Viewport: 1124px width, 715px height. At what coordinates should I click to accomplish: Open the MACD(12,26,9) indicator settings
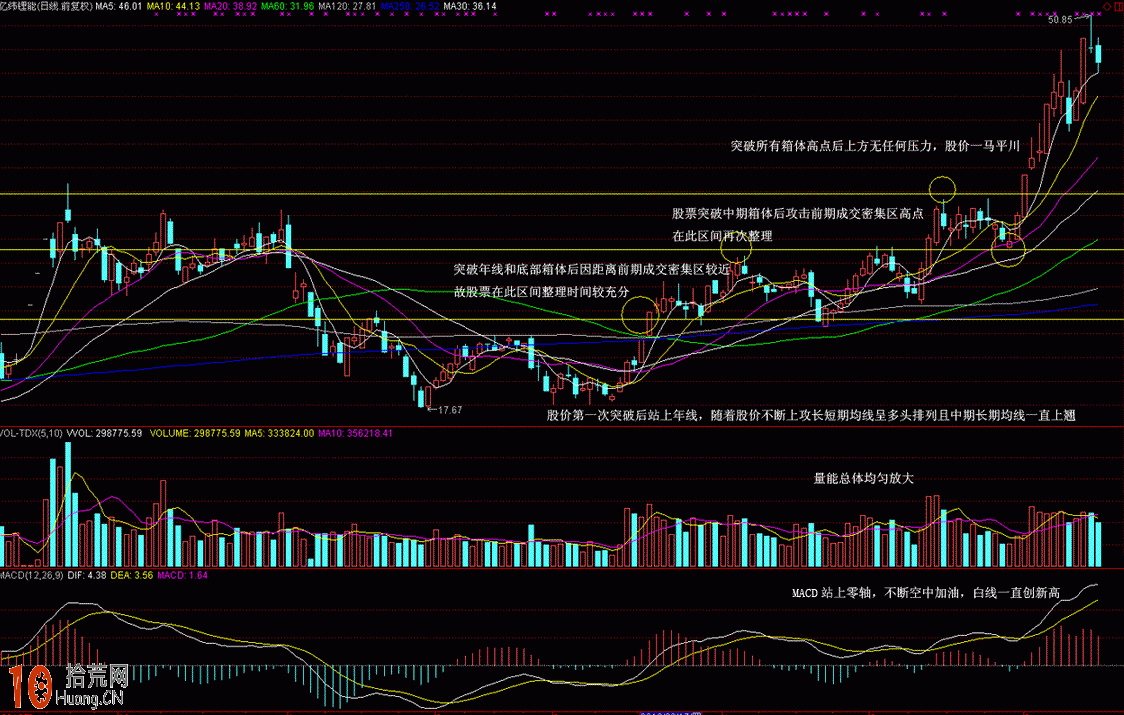pos(32,576)
